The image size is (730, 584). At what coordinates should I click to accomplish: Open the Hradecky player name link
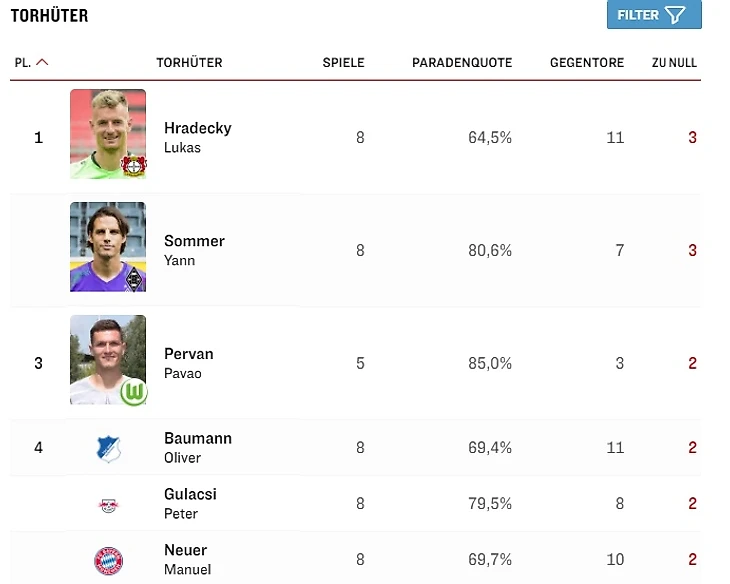[197, 128]
